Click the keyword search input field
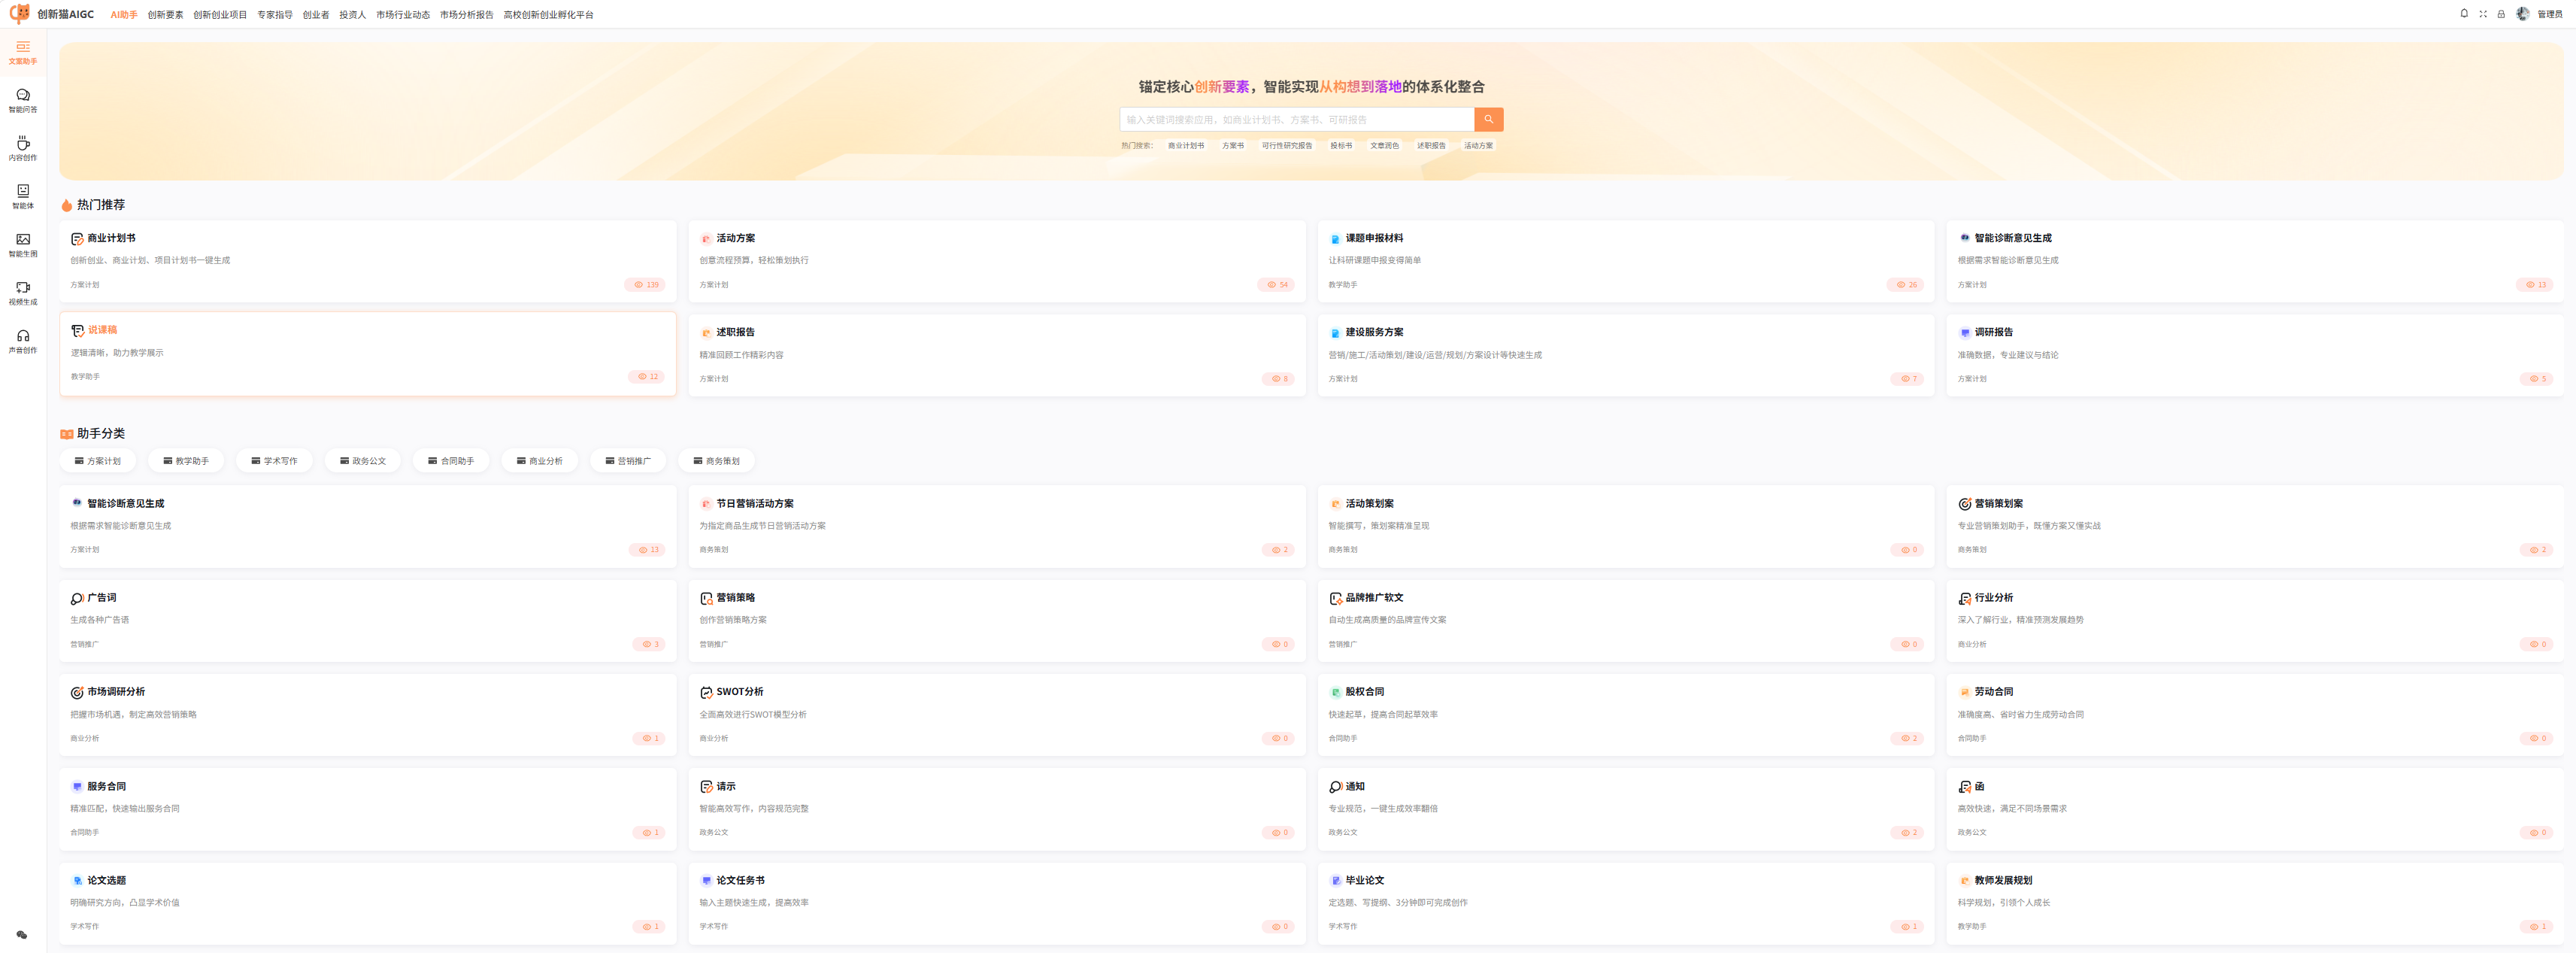This screenshot has width=2576, height=953. 1297,119
